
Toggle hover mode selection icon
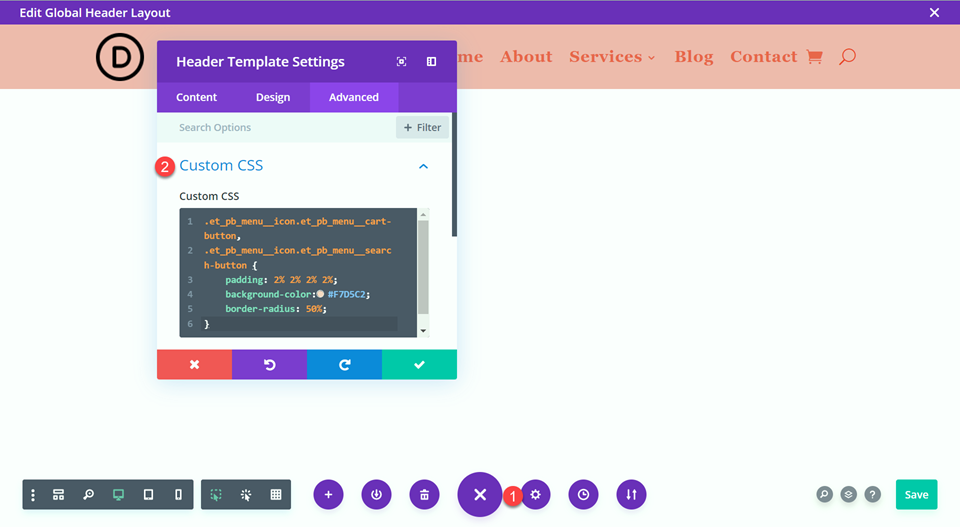[216, 495]
